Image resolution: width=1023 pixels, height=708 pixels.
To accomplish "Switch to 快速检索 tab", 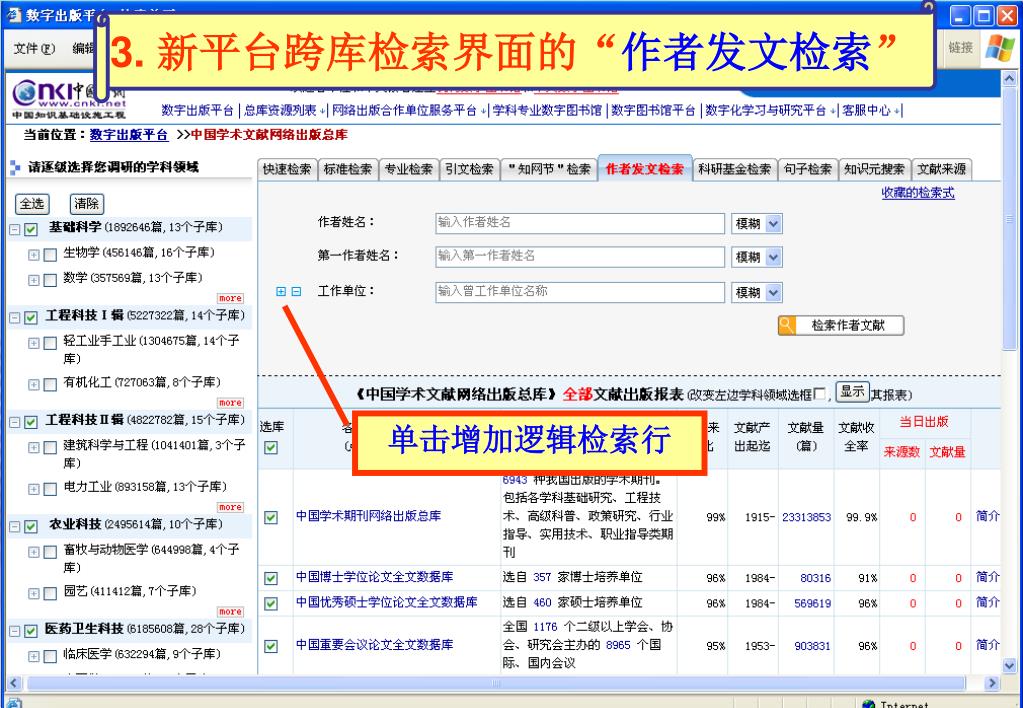I will pyautogui.click(x=286, y=169).
